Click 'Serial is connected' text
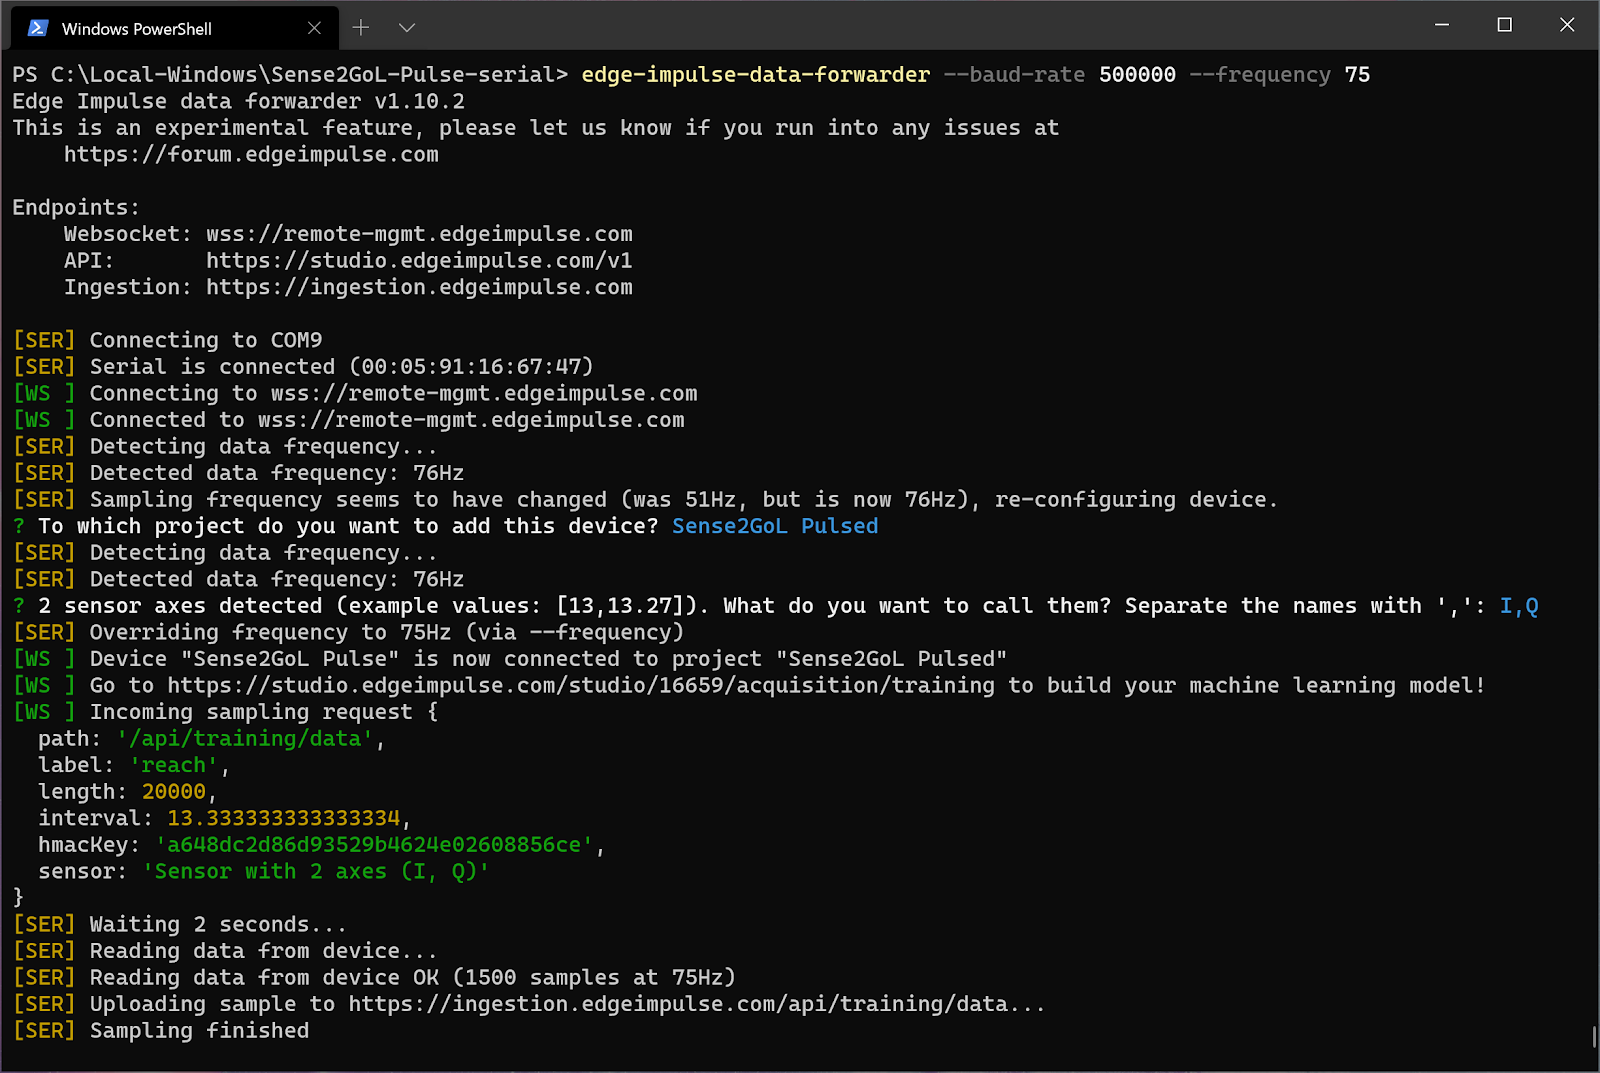Screen dimensions: 1600x1073 click(213, 367)
